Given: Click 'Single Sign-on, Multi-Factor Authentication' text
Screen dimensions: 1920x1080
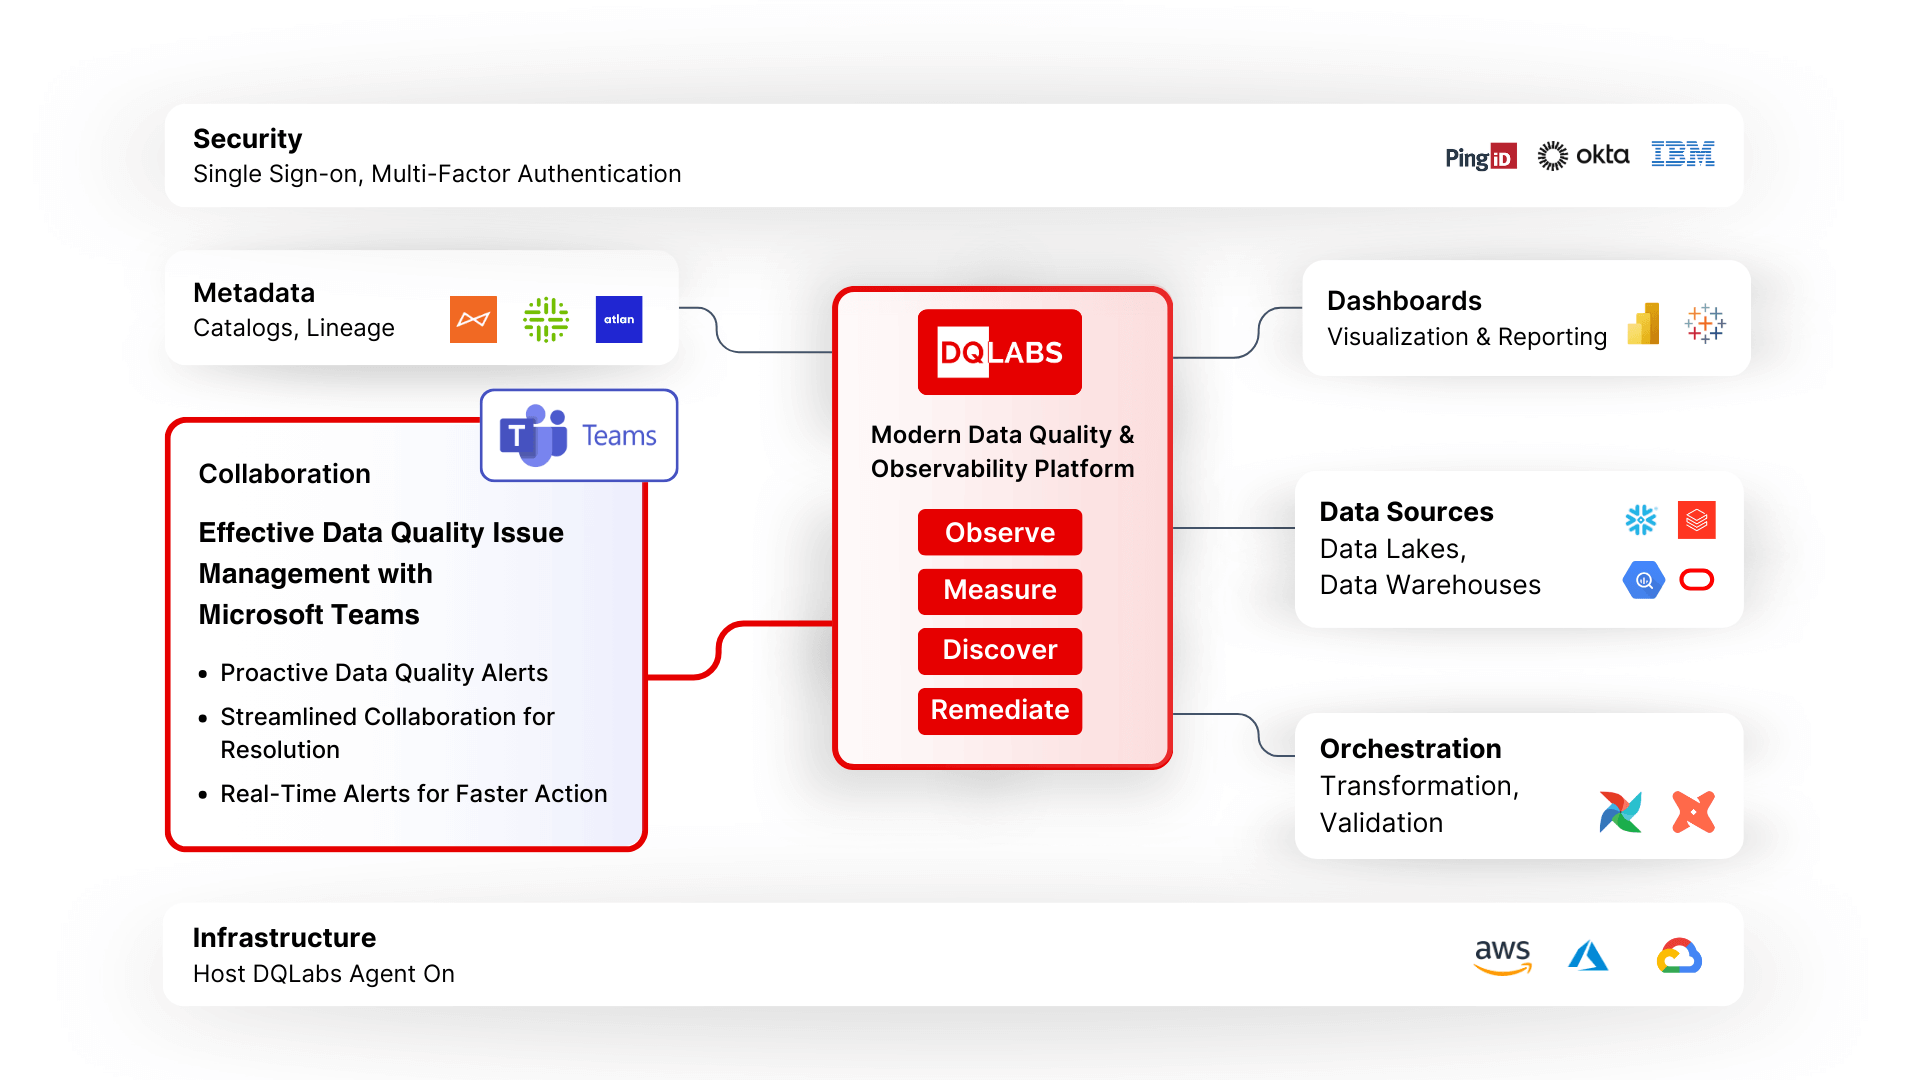Looking at the screenshot, I should pos(437,174).
